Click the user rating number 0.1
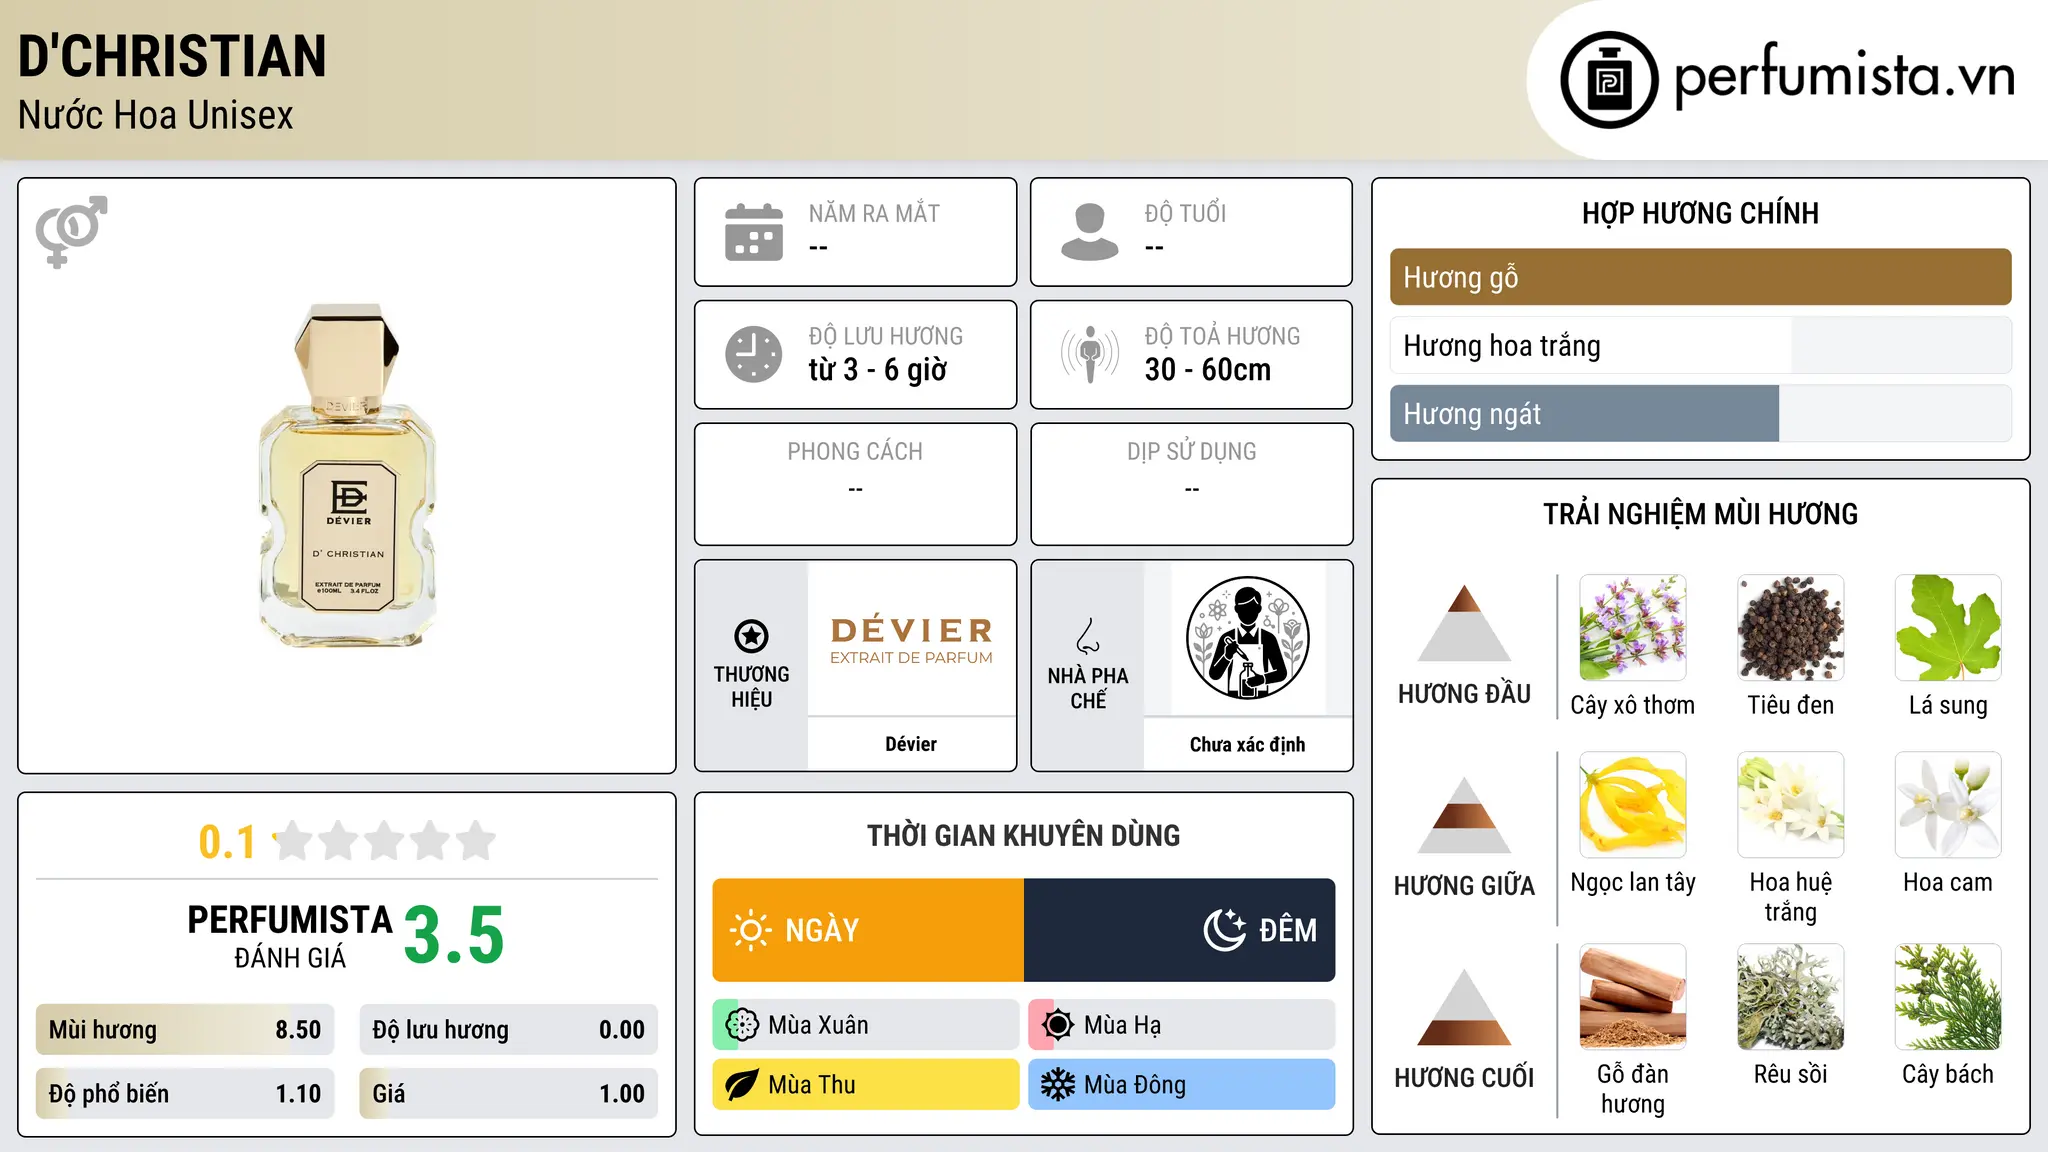The height and width of the screenshot is (1152, 2048). (x=227, y=842)
